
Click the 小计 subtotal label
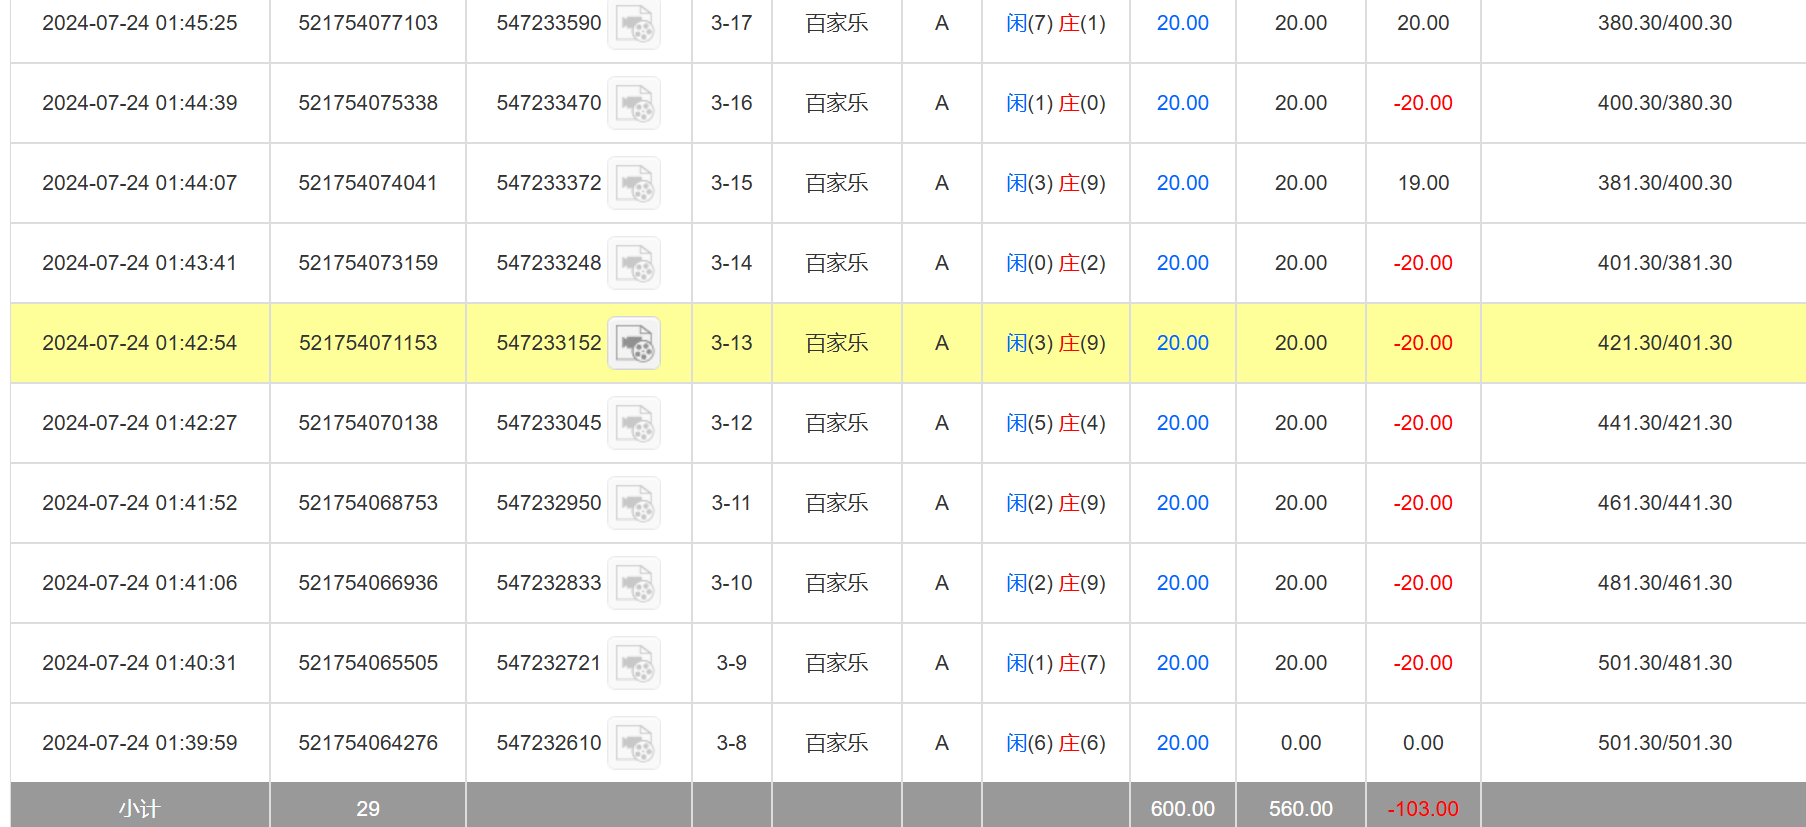click(139, 808)
